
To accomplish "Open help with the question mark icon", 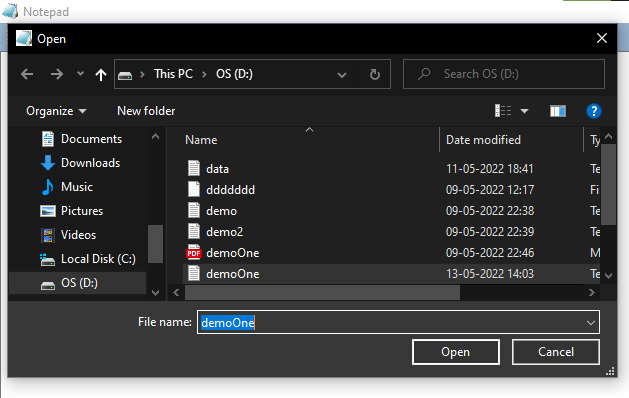I will (594, 111).
